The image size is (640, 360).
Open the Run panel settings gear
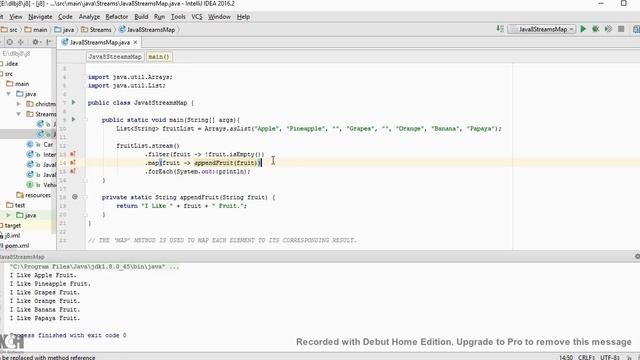(x=637, y=256)
